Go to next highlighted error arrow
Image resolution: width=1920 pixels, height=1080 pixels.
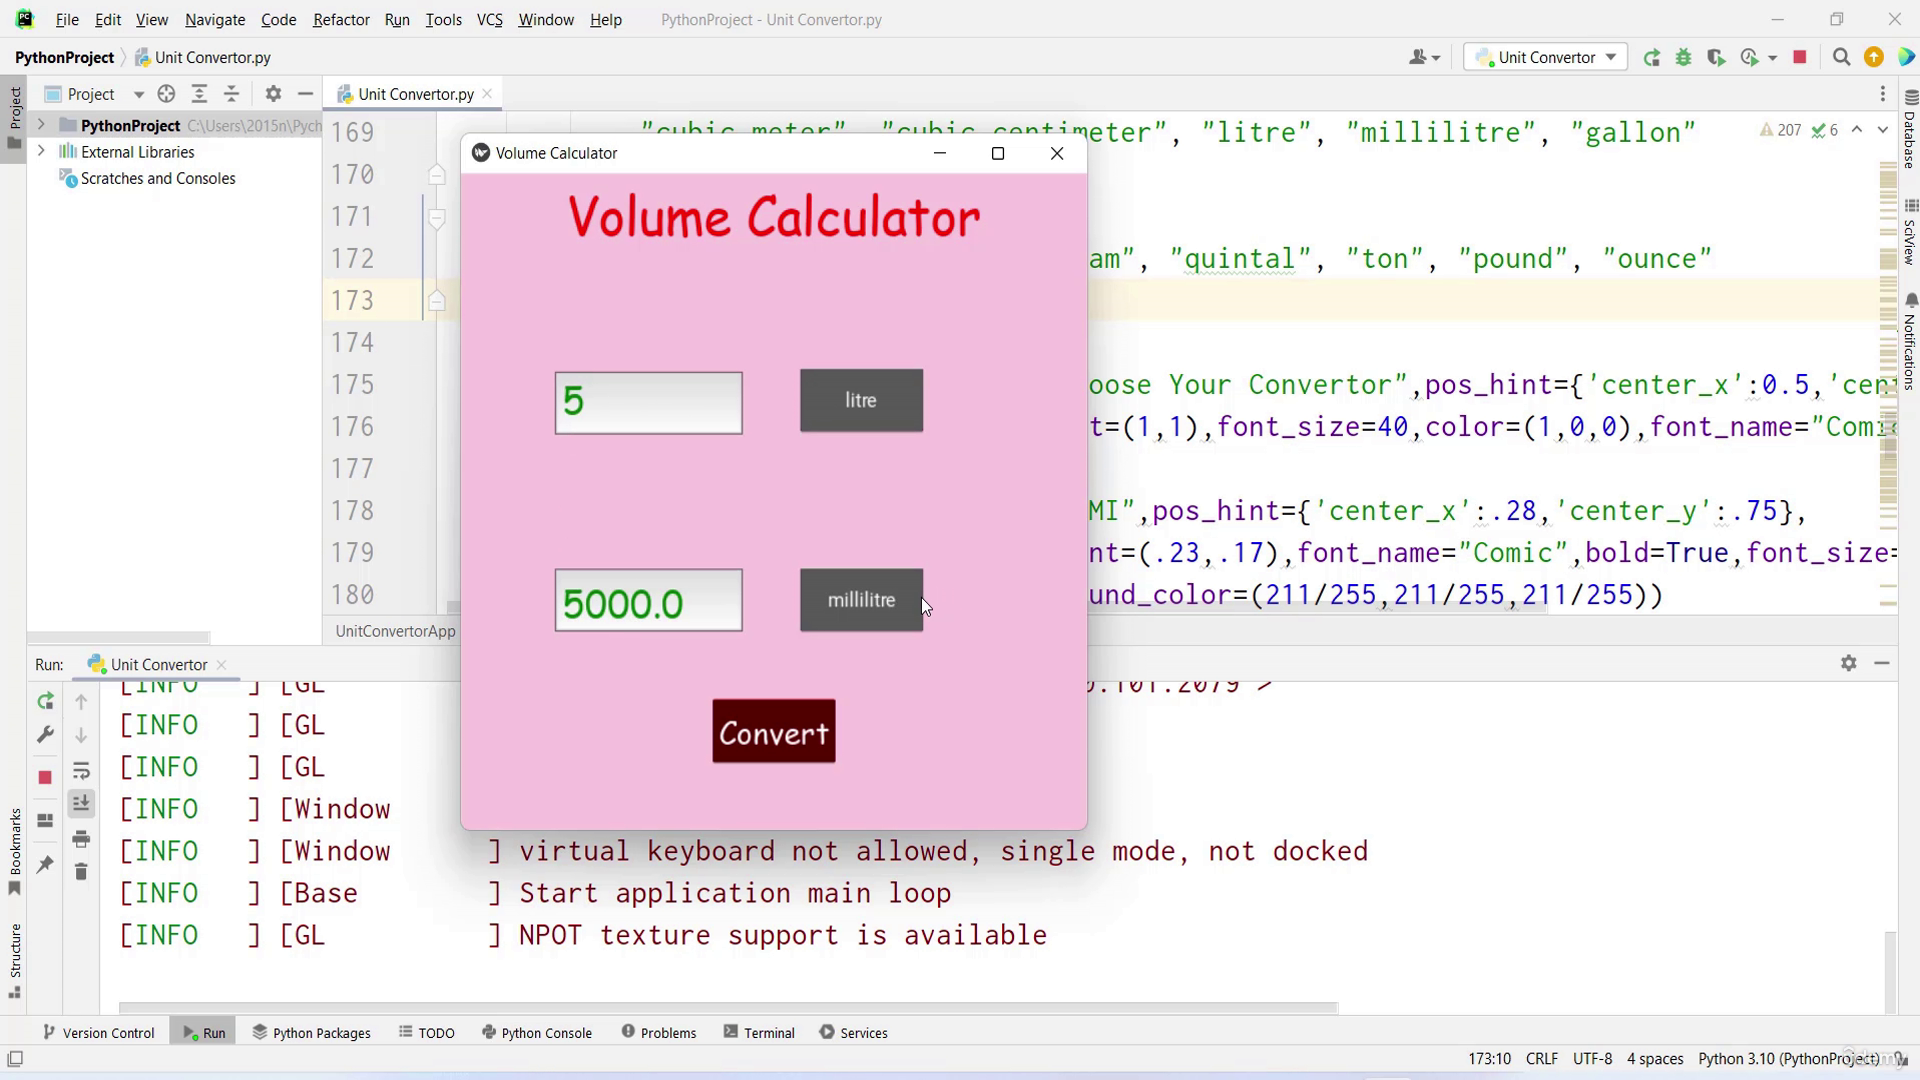tap(1883, 130)
